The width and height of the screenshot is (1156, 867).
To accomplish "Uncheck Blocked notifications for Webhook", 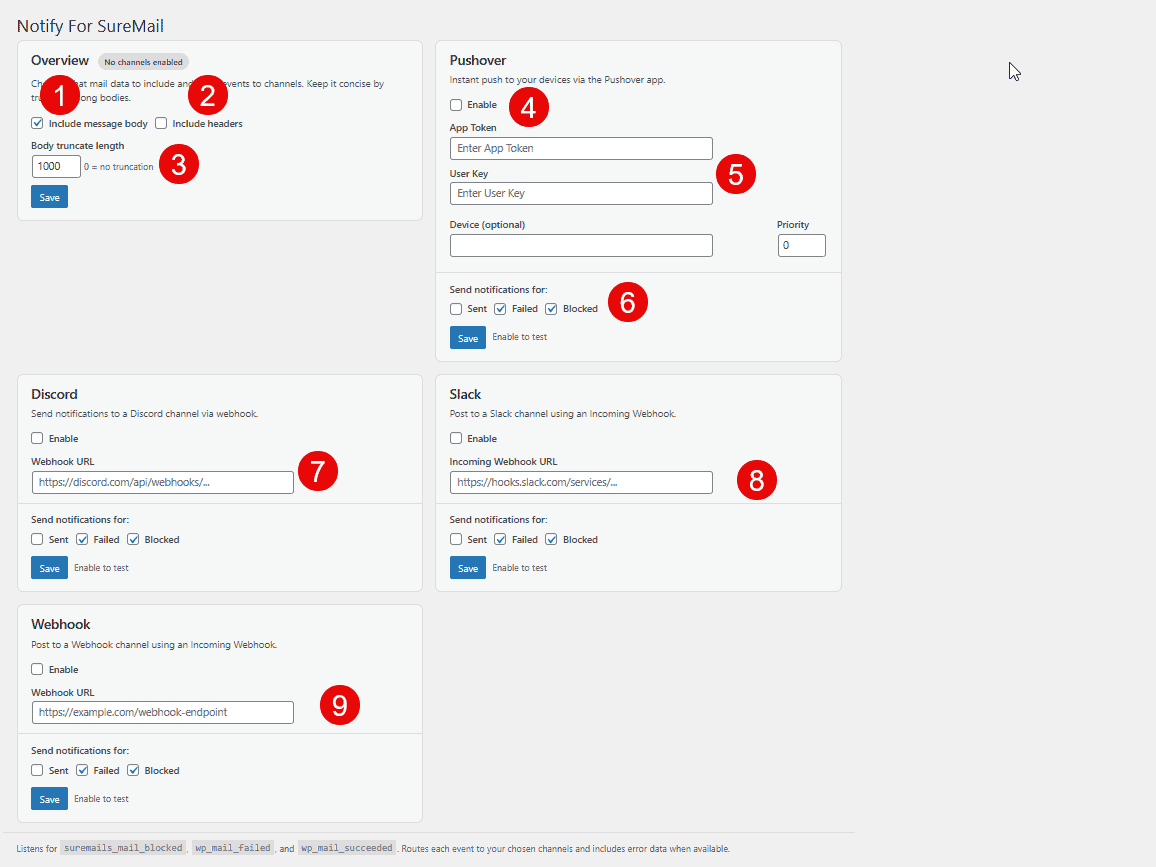I will pyautogui.click(x=133, y=770).
